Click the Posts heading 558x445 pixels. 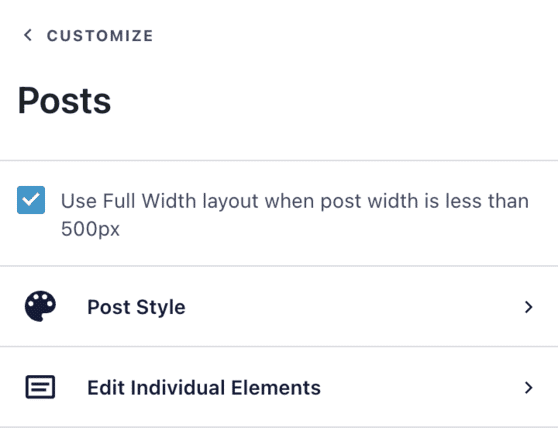click(x=64, y=101)
